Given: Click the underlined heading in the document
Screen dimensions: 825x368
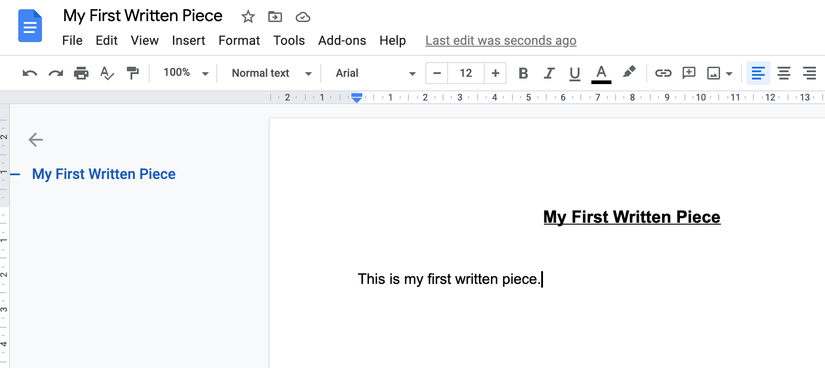Looking at the screenshot, I should [x=631, y=217].
